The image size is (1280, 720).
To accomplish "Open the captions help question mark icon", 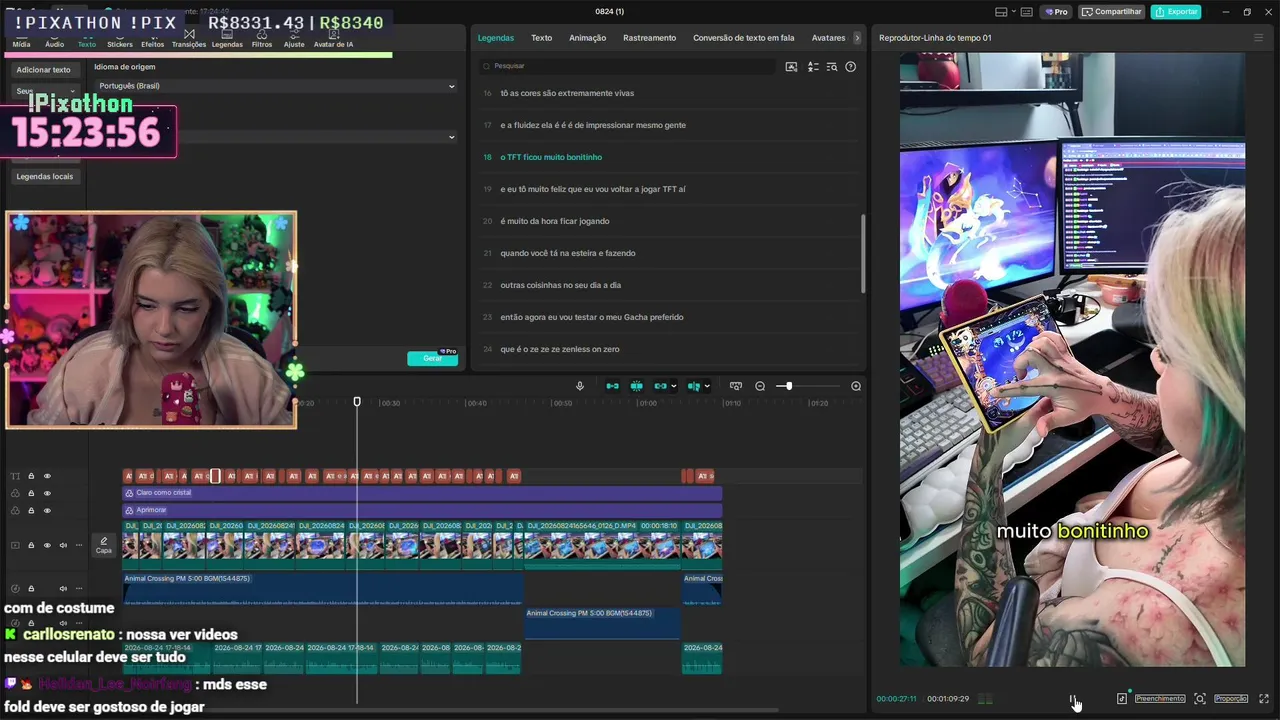I will (851, 67).
